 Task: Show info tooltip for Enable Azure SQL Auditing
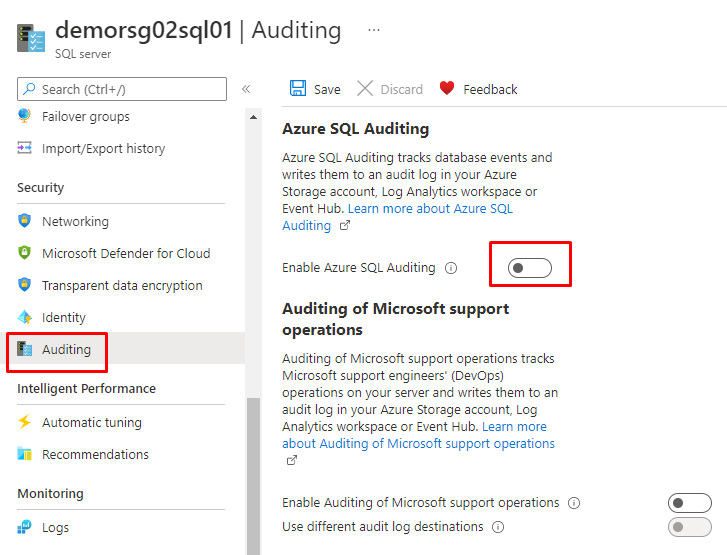451,268
